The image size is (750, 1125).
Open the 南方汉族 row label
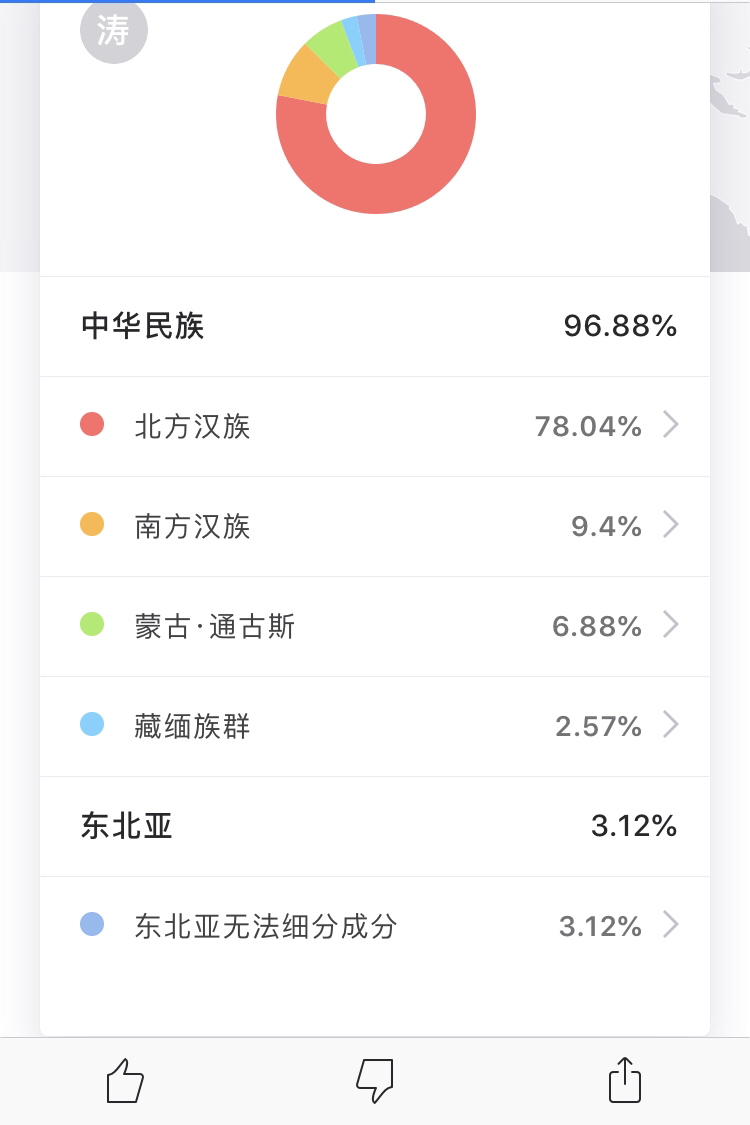[x=192, y=526]
